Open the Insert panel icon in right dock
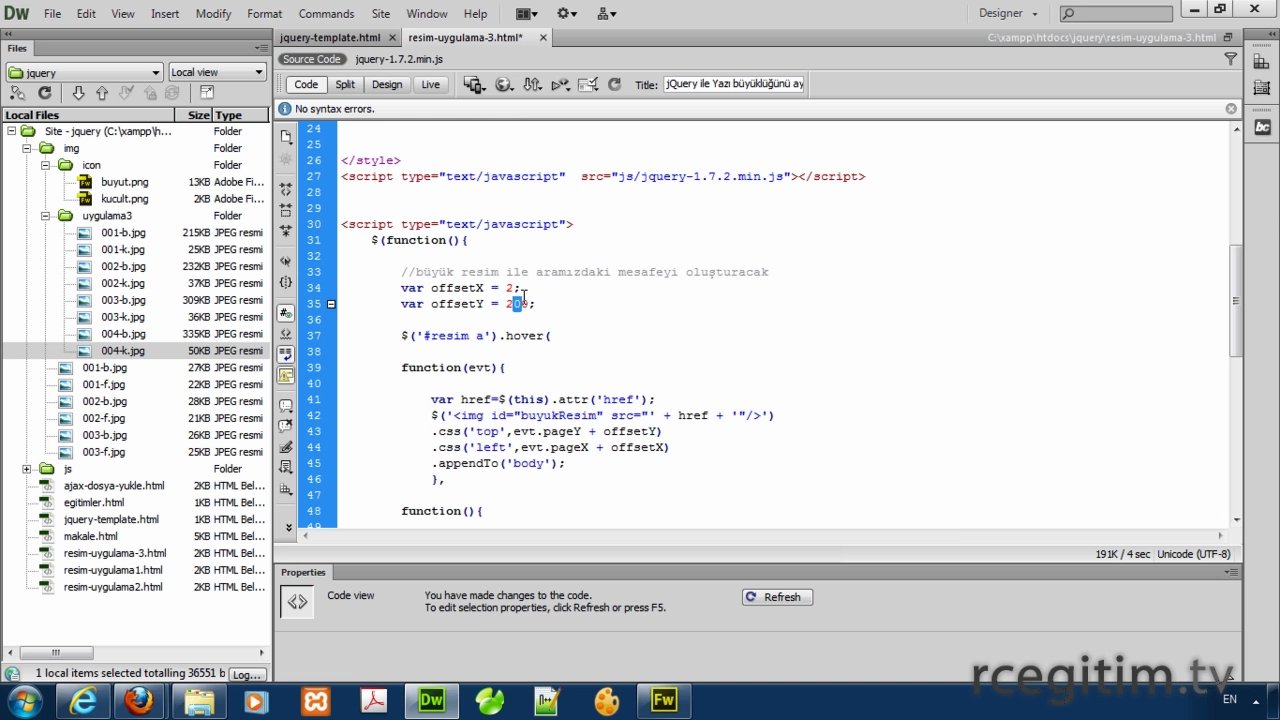The width and height of the screenshot is (1280, 720). pos(1262,62)
